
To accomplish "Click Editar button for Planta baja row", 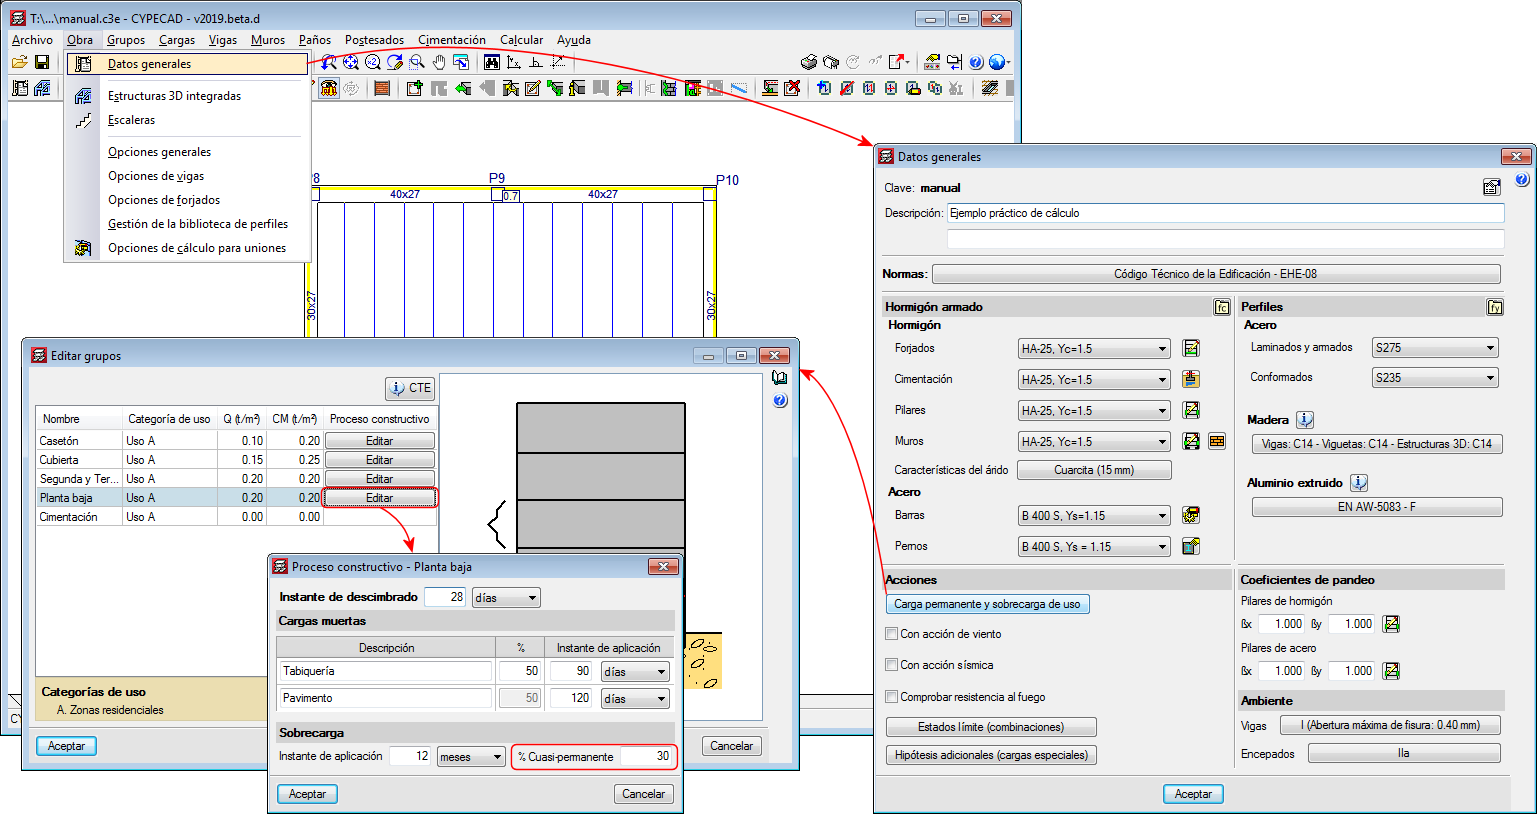I will click(380, 498).
